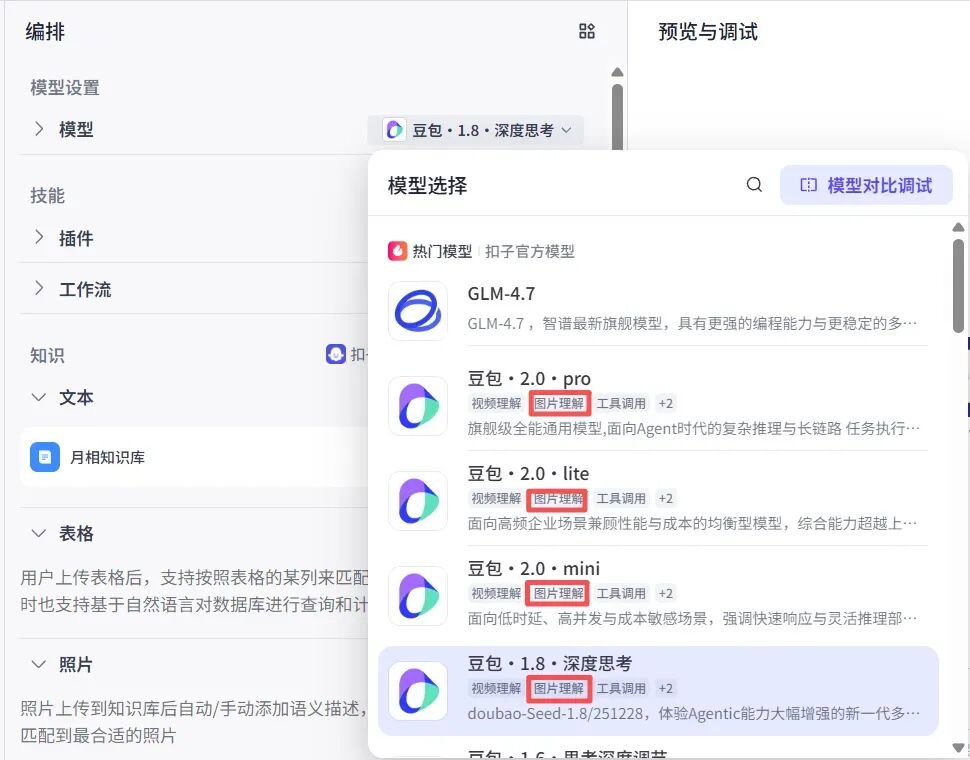Click the model list scrollbar thumb
970x760 pixels.
click(958, 285)
